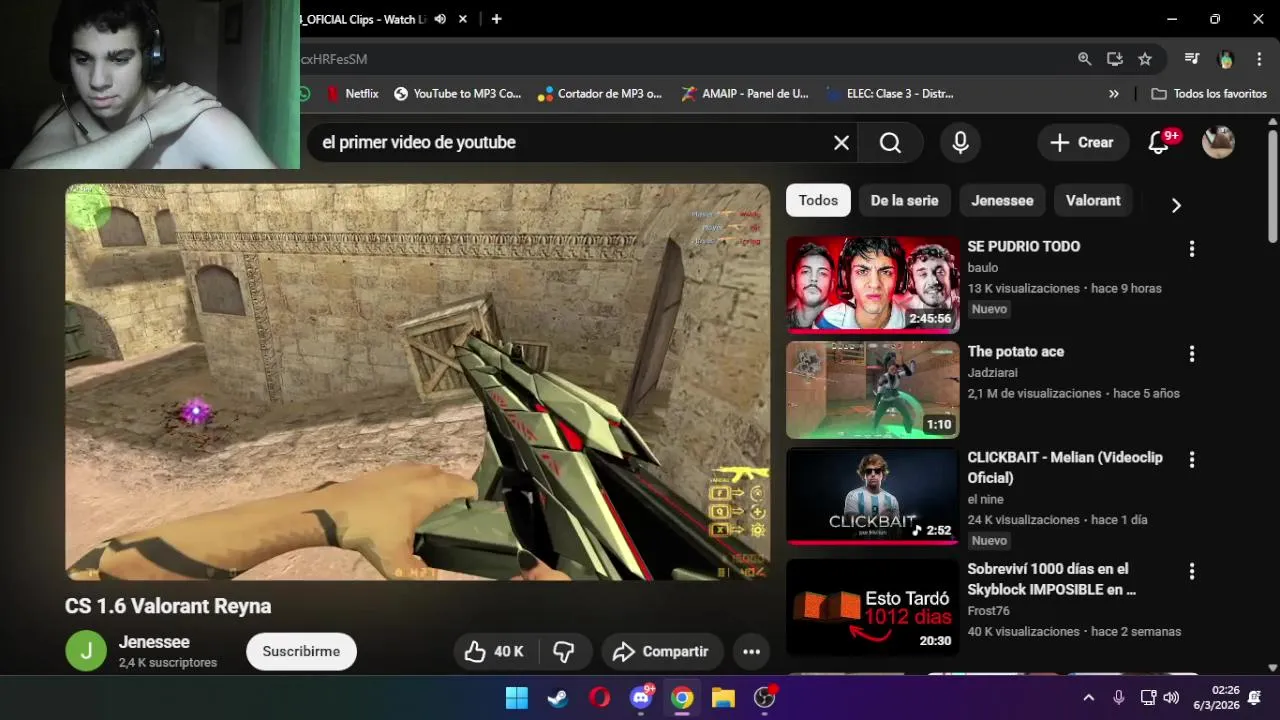1280x720 pixels.
Task: Open the CLICKBAIT Melian video thumbnail
Action: [x=872, y=496]
